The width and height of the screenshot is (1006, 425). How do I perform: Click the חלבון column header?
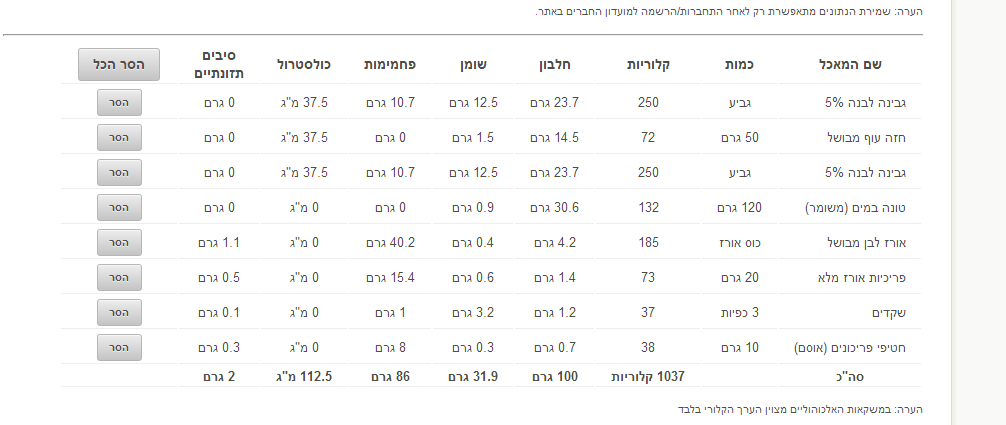pyautogui.click(x=554, y=64)
